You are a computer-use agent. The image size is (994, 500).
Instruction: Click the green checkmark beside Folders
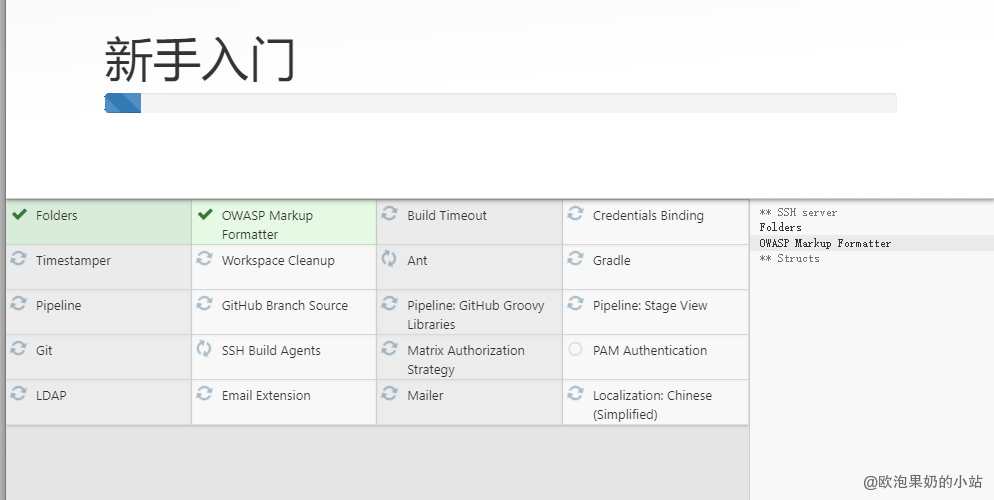[x=20, y=214]
